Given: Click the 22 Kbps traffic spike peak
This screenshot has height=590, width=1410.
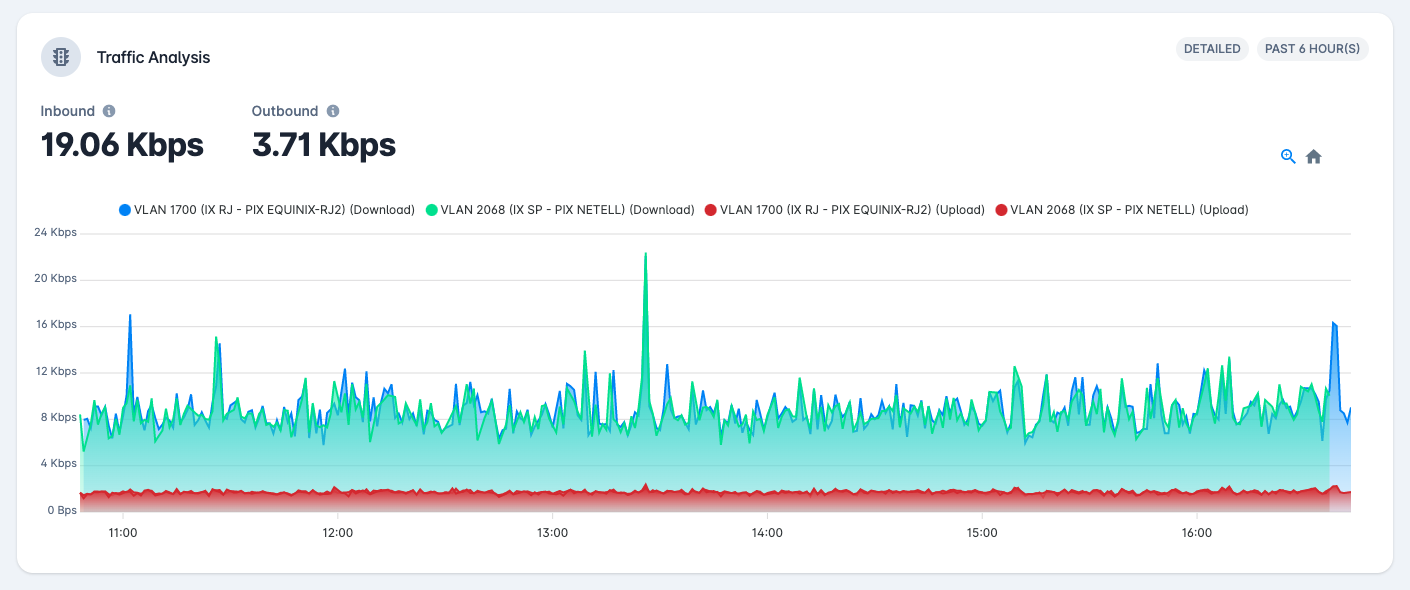Looking at the screenshot, I should click(x=646, y=253).
